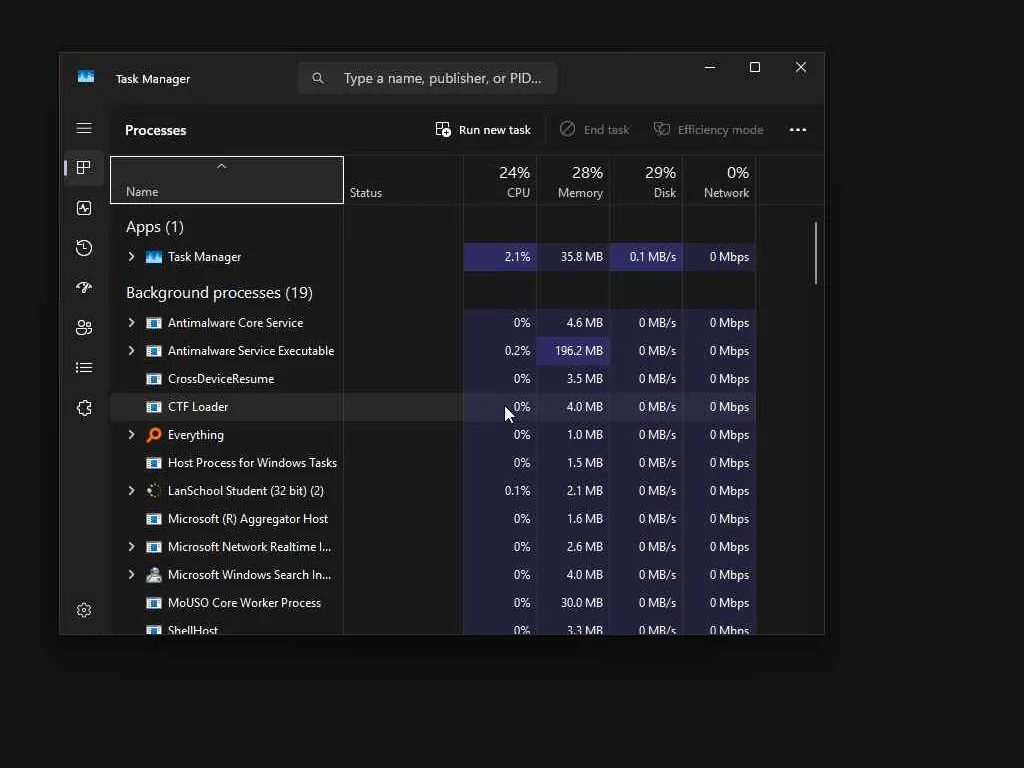The width and height of the screenshot is (1024, 768).
Task: Open the Services sidebar tab
Action: click(x=84, y=408)
